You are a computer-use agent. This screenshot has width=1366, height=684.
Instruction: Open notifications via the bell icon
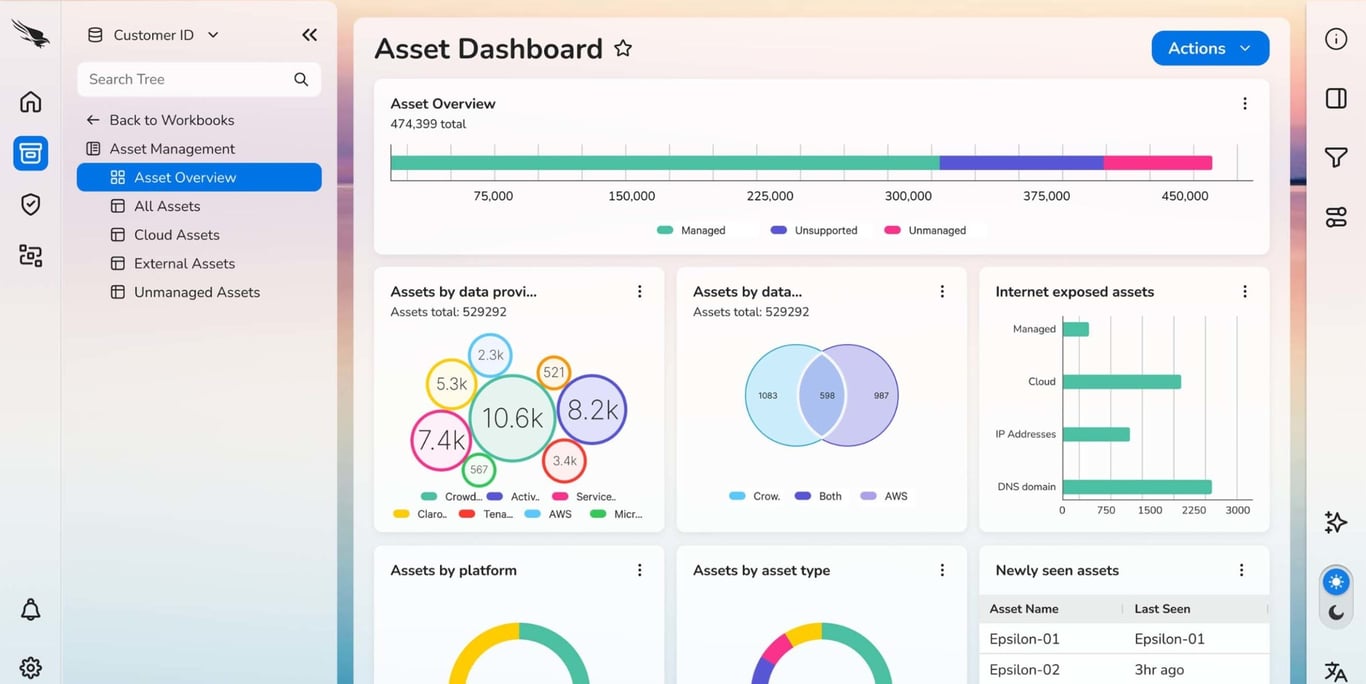(30, 609)
